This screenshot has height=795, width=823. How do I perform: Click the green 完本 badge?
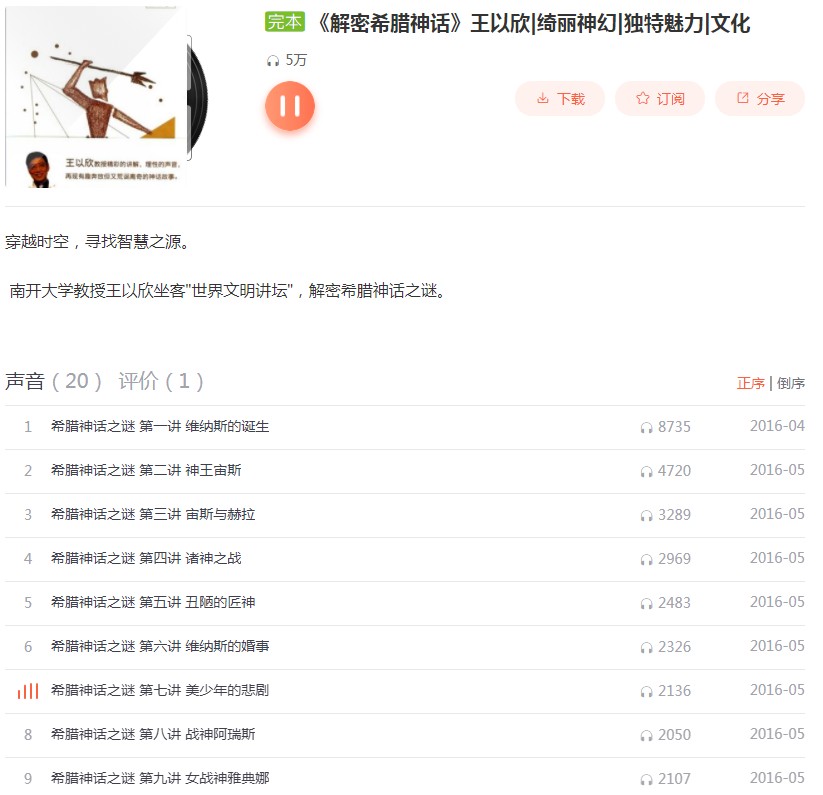284,22
